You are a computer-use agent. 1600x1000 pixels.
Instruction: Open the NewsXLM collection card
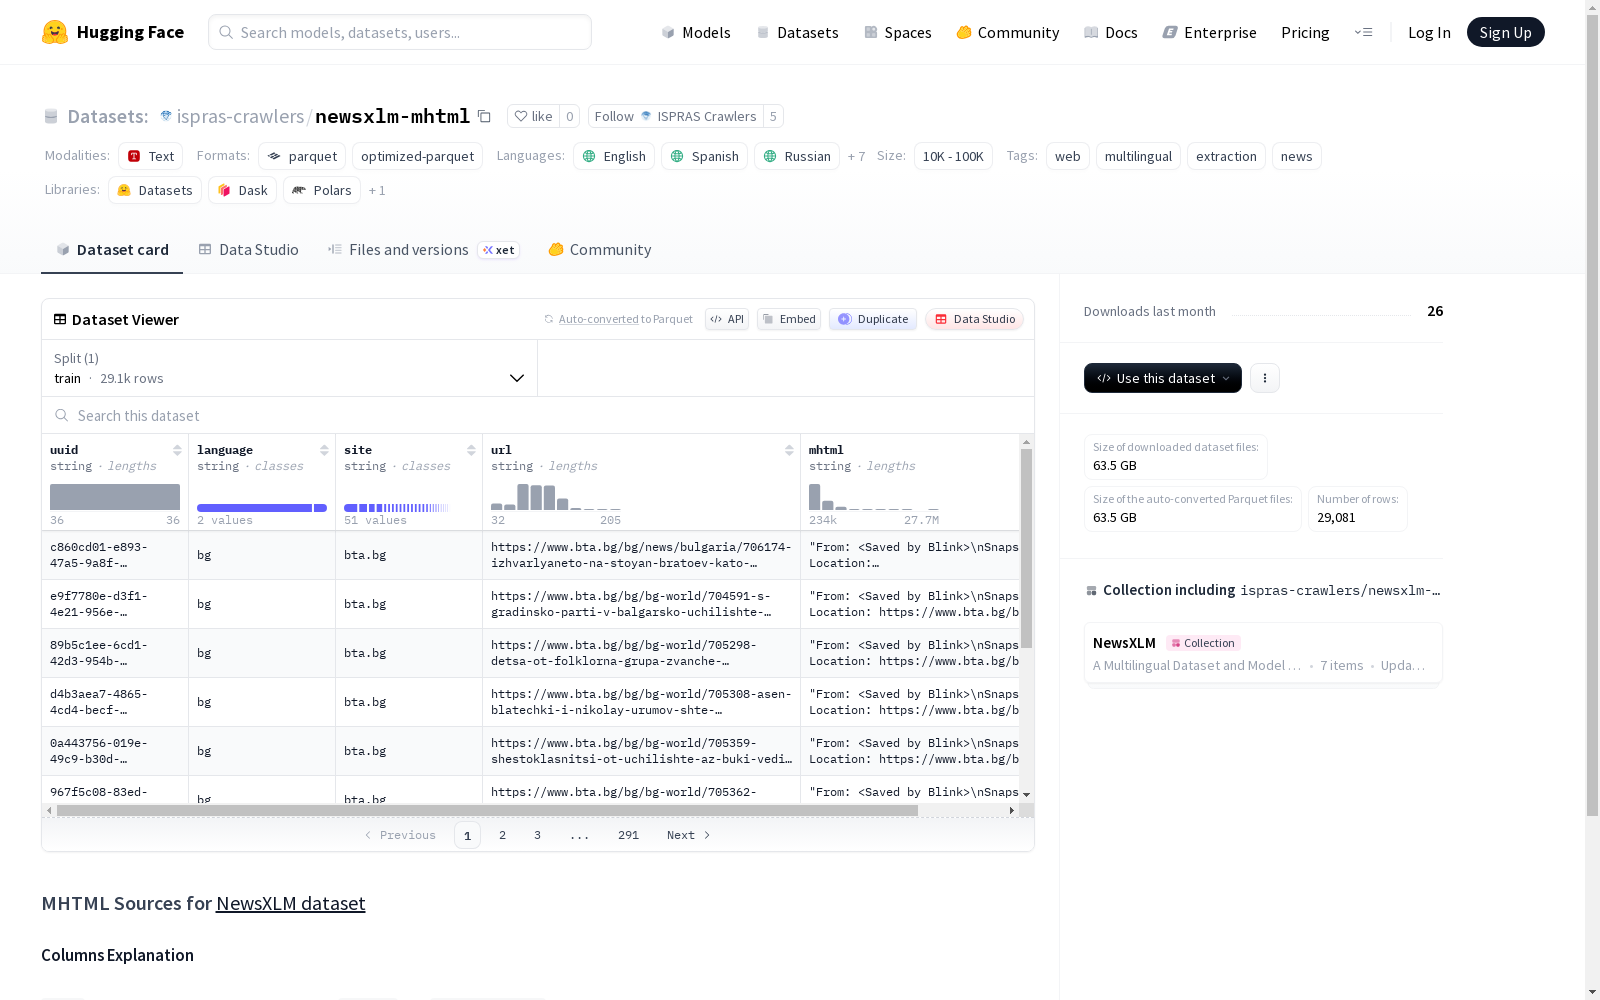tap(1263, 653)
